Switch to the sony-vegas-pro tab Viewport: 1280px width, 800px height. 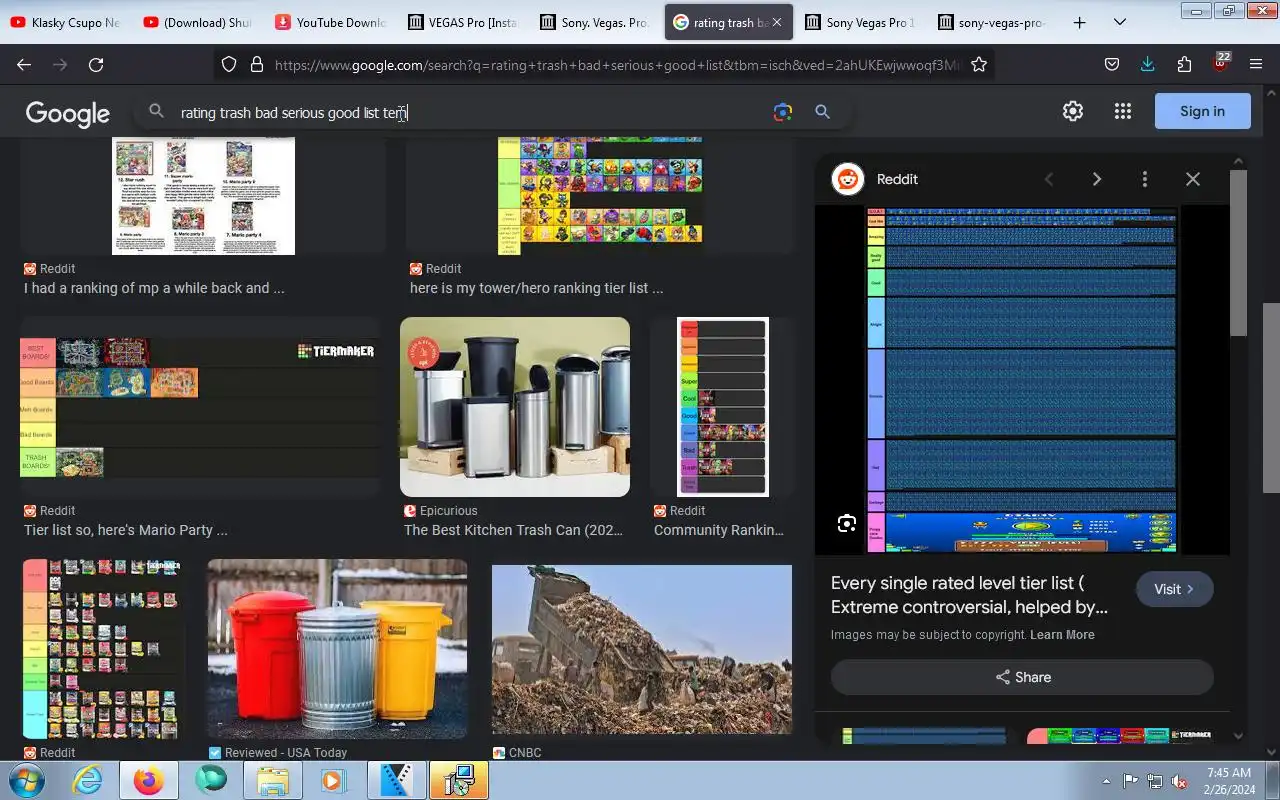click(993, 22)
